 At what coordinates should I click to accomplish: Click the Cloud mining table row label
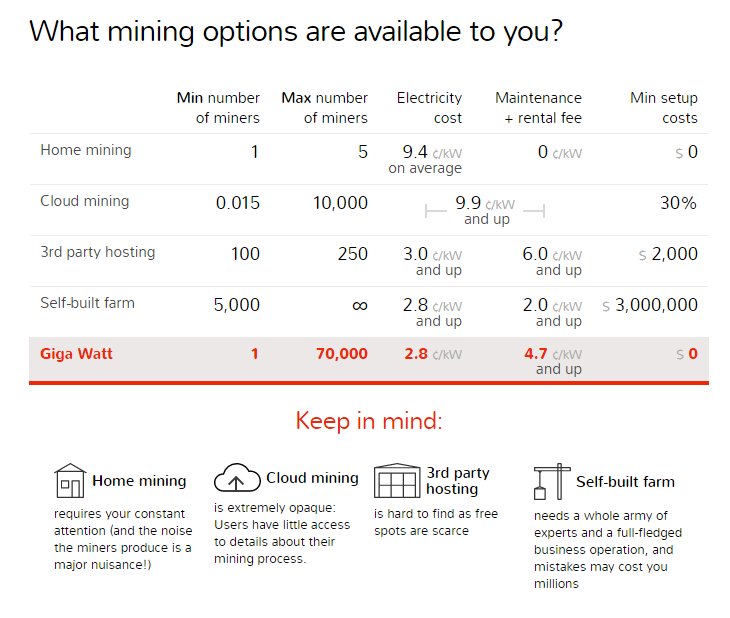[x=85, y=201]
